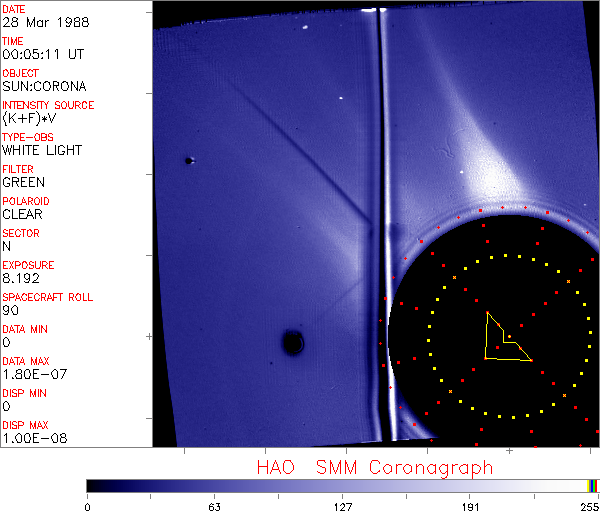
Task: Click the GREEN filter value
Action: tap(23, 182)
